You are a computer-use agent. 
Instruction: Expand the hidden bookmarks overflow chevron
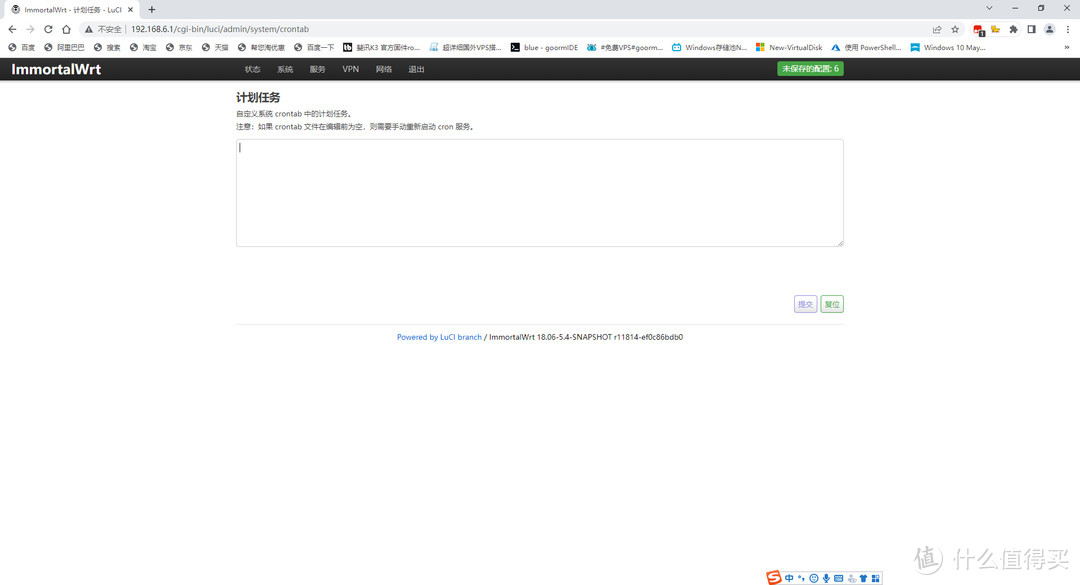(x=1066, y=47)
